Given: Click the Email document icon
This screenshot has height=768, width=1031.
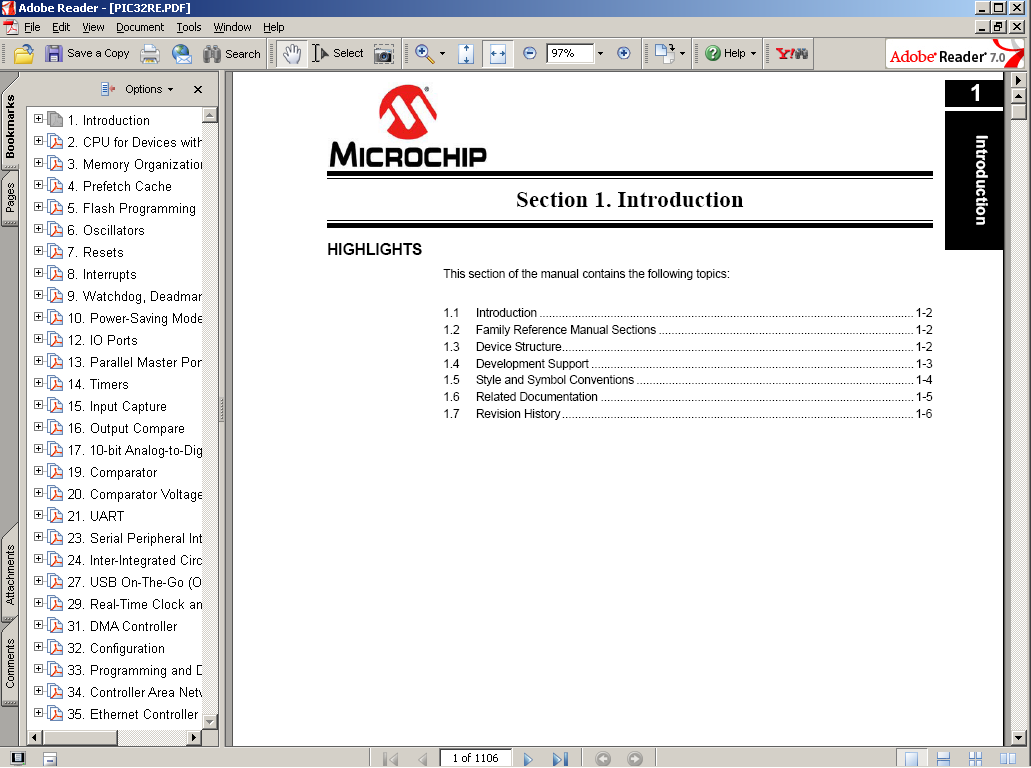Looking at the screenshot, I should (181, 54).
